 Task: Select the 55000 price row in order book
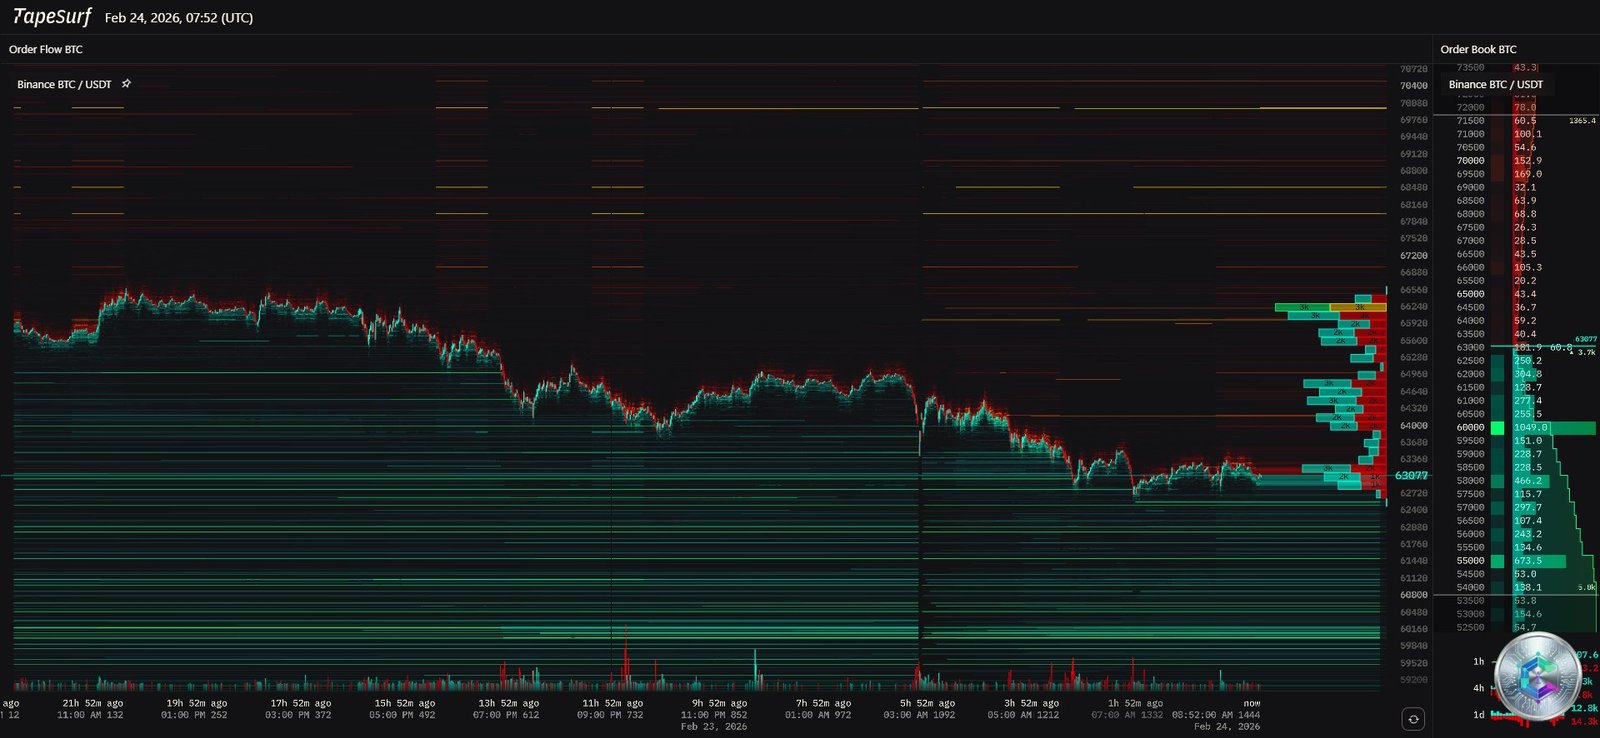coord(1516,561)
